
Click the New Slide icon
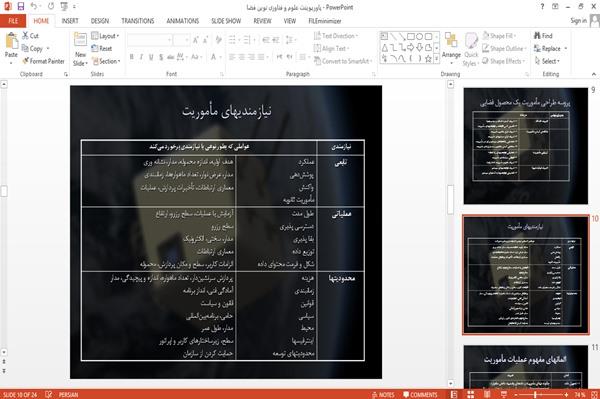[80, 41]
